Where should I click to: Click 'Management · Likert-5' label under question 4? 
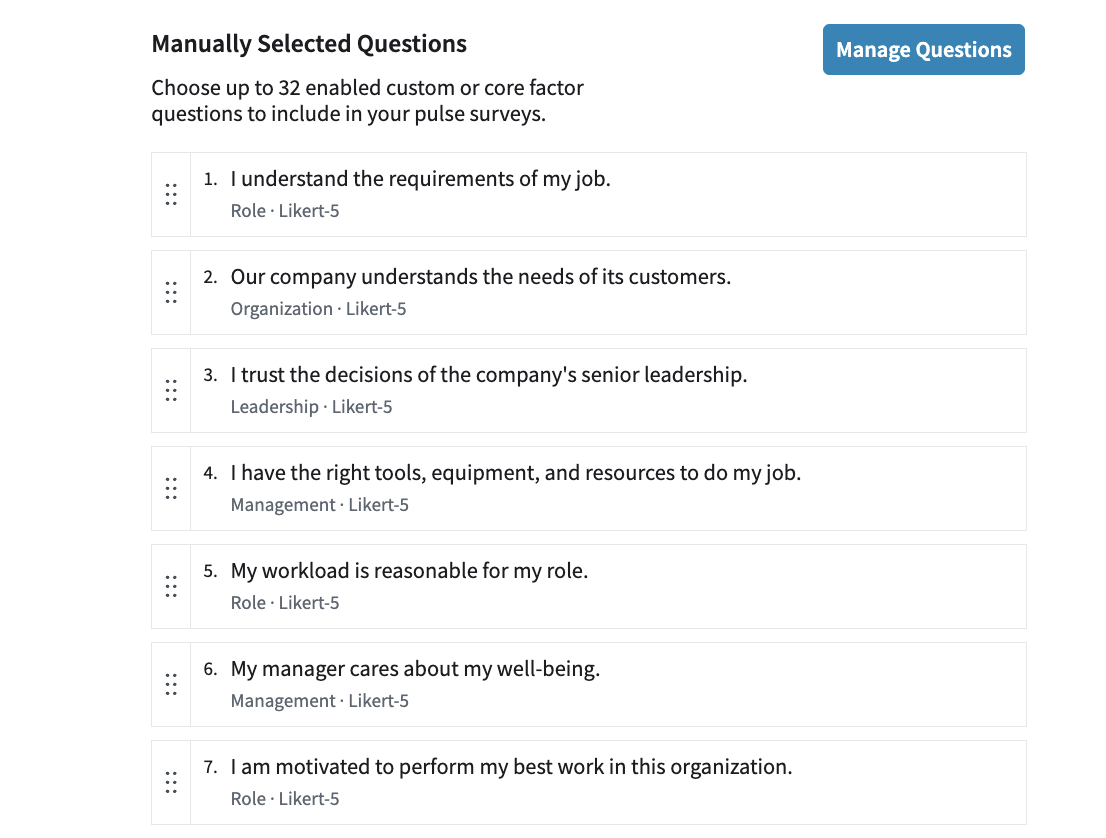[x=319, y=505]
